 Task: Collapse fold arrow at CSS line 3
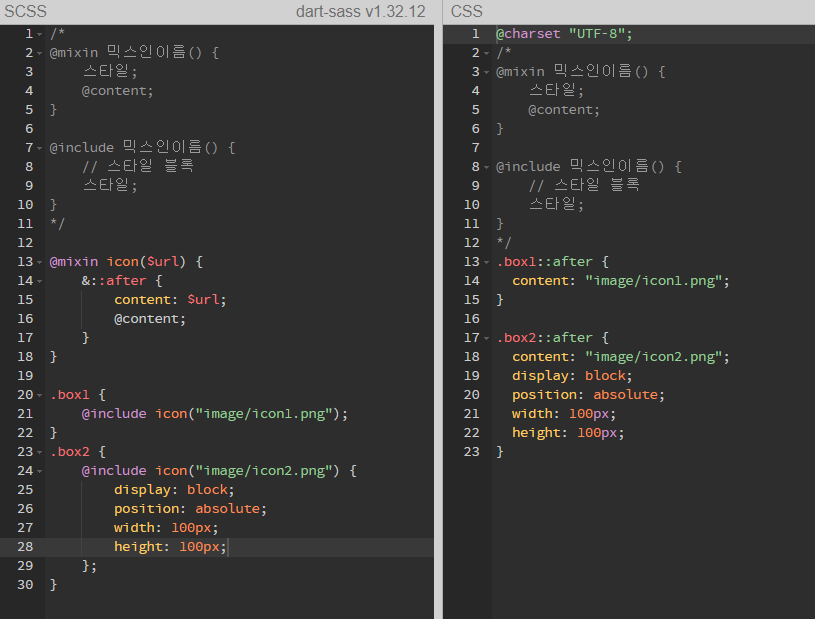(x=487, y=72)
